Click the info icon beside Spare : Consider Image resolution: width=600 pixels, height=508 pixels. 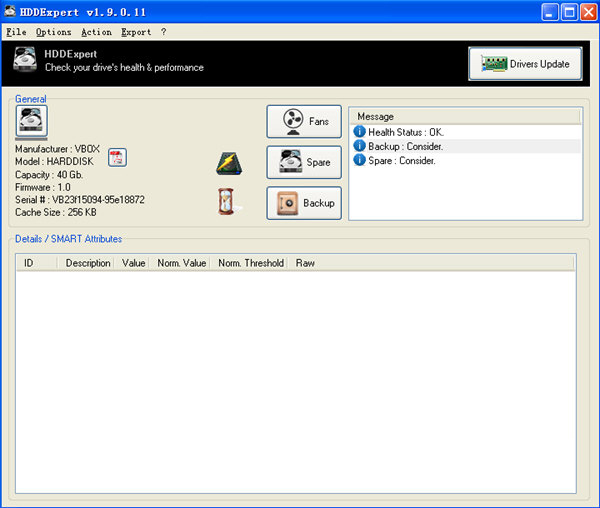coord(359,160)
